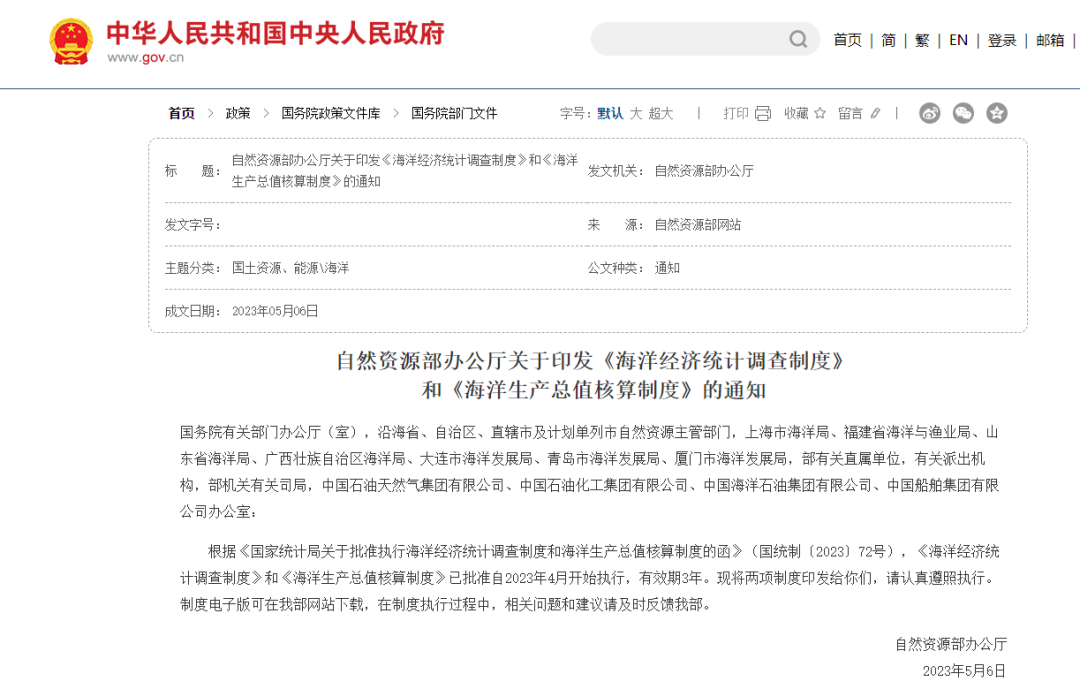
Task: Navigate to 政策 in breadcrumb
Action: (x=238, y=114)
